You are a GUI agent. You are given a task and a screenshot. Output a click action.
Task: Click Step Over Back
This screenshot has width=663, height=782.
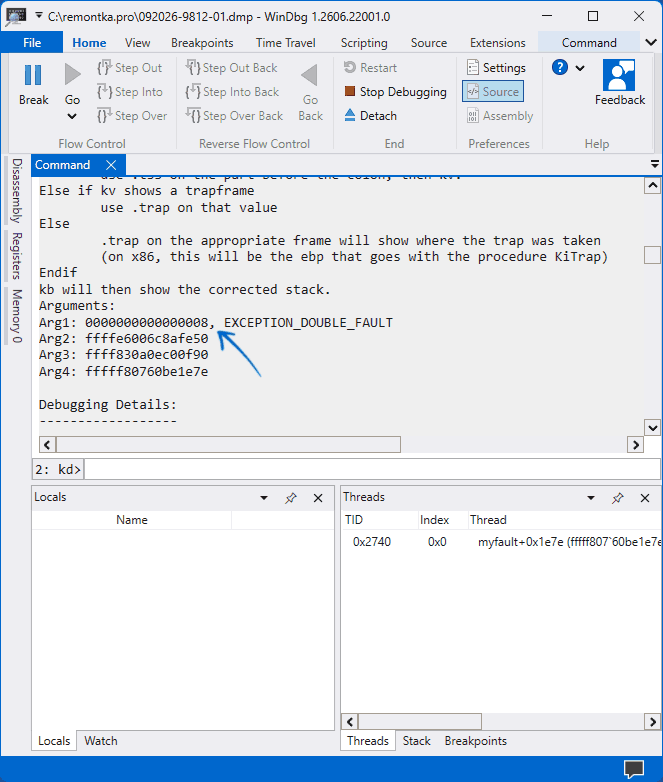click(234, 116)
